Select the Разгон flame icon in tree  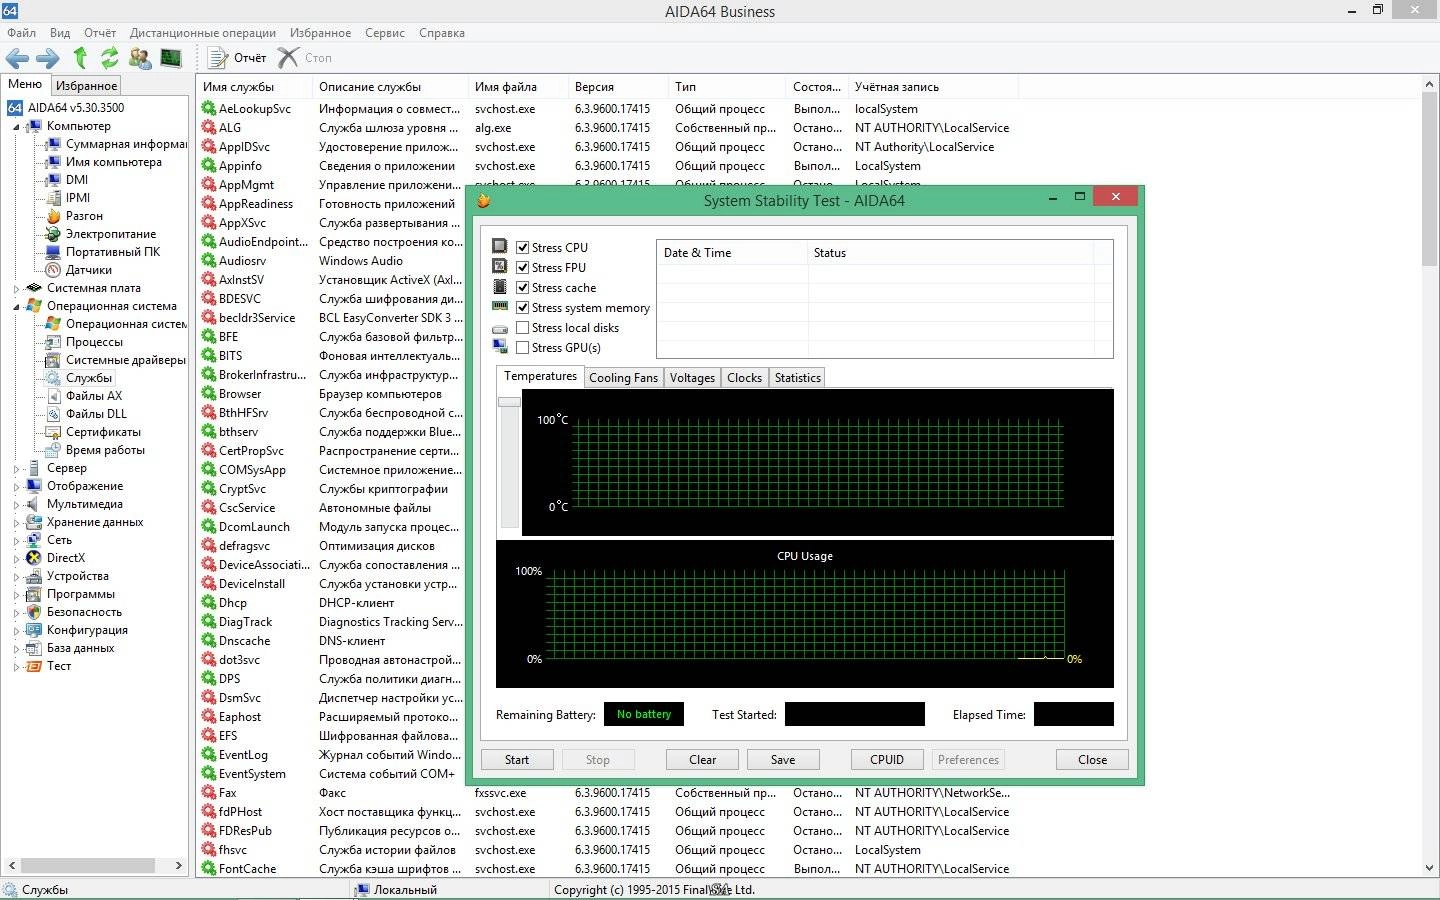(54, 216)
